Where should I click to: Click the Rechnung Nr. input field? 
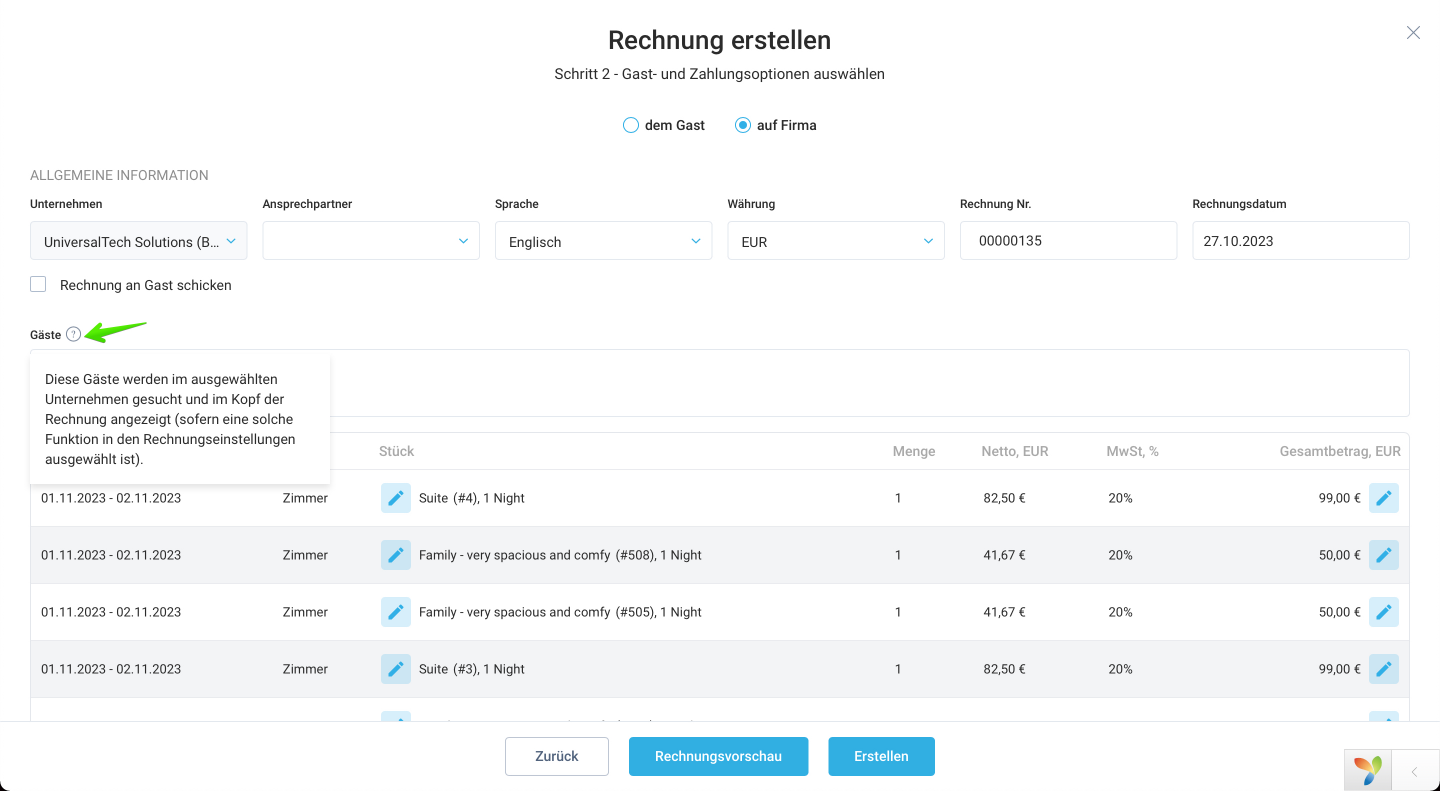click(1068, 241)
